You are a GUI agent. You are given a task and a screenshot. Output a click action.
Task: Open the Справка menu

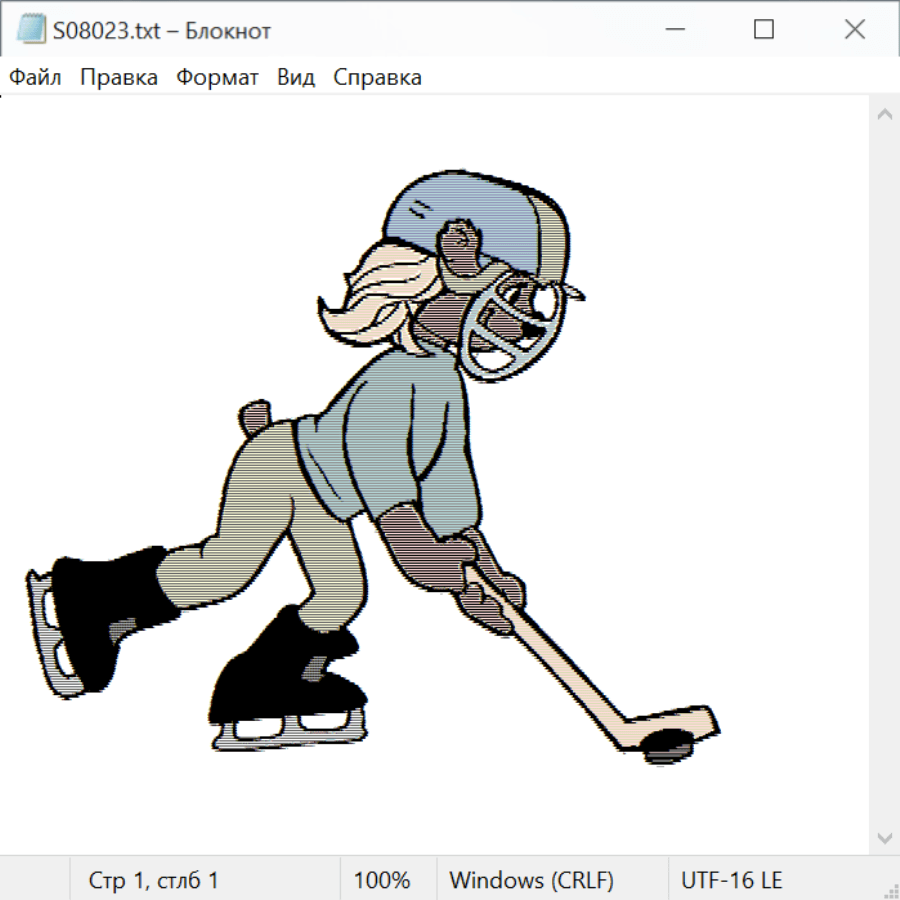(x=377, y=78)
